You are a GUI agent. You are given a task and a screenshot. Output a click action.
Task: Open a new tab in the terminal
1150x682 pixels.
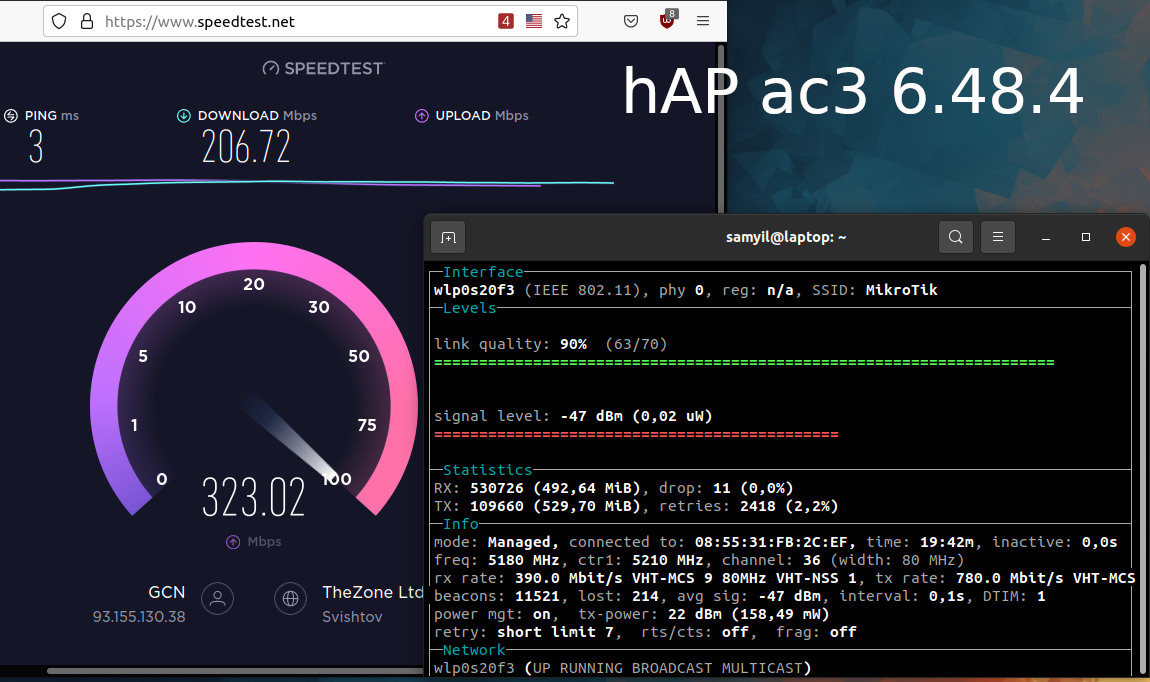448,237
